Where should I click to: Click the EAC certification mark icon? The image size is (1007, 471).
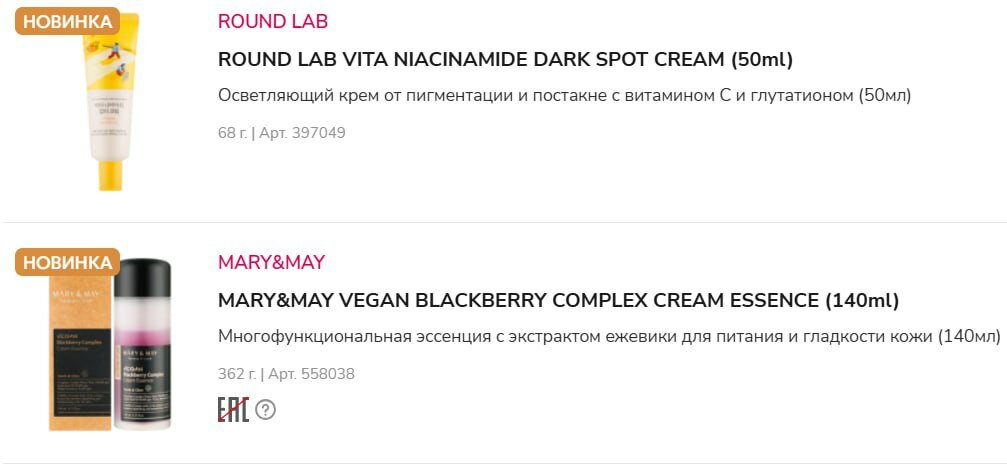[233, 409]
